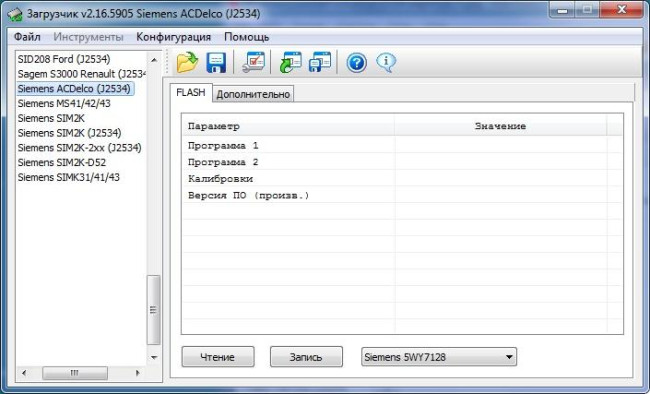Click the app icon in the title bar
This screenshot has width=650, height=394.
click(15, 14)
